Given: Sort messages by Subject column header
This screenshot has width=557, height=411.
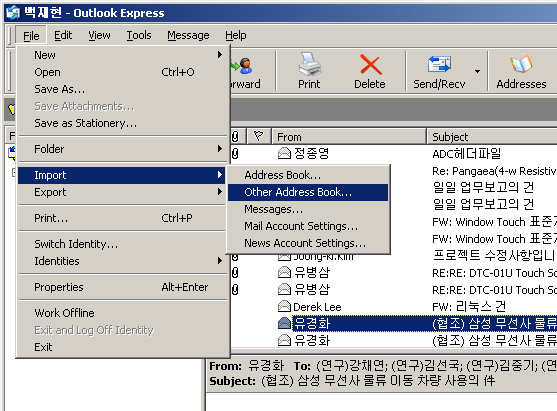Looking at the screenshot, I should (492, 136).
